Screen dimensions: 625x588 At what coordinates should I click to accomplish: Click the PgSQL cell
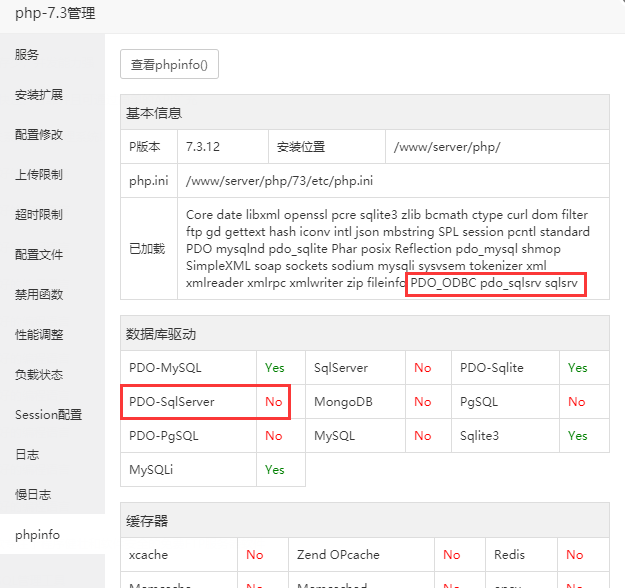(x=505, y=401)
